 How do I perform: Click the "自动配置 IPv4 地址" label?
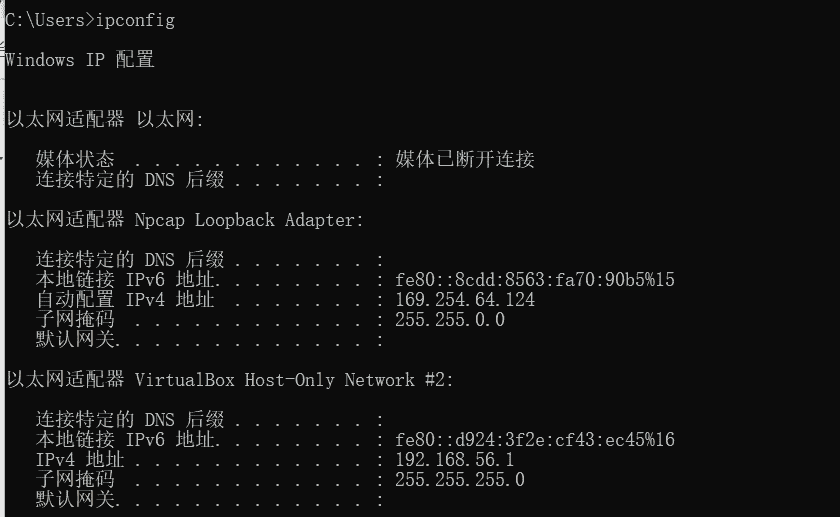pyautogui.click(x=125, y=300)
